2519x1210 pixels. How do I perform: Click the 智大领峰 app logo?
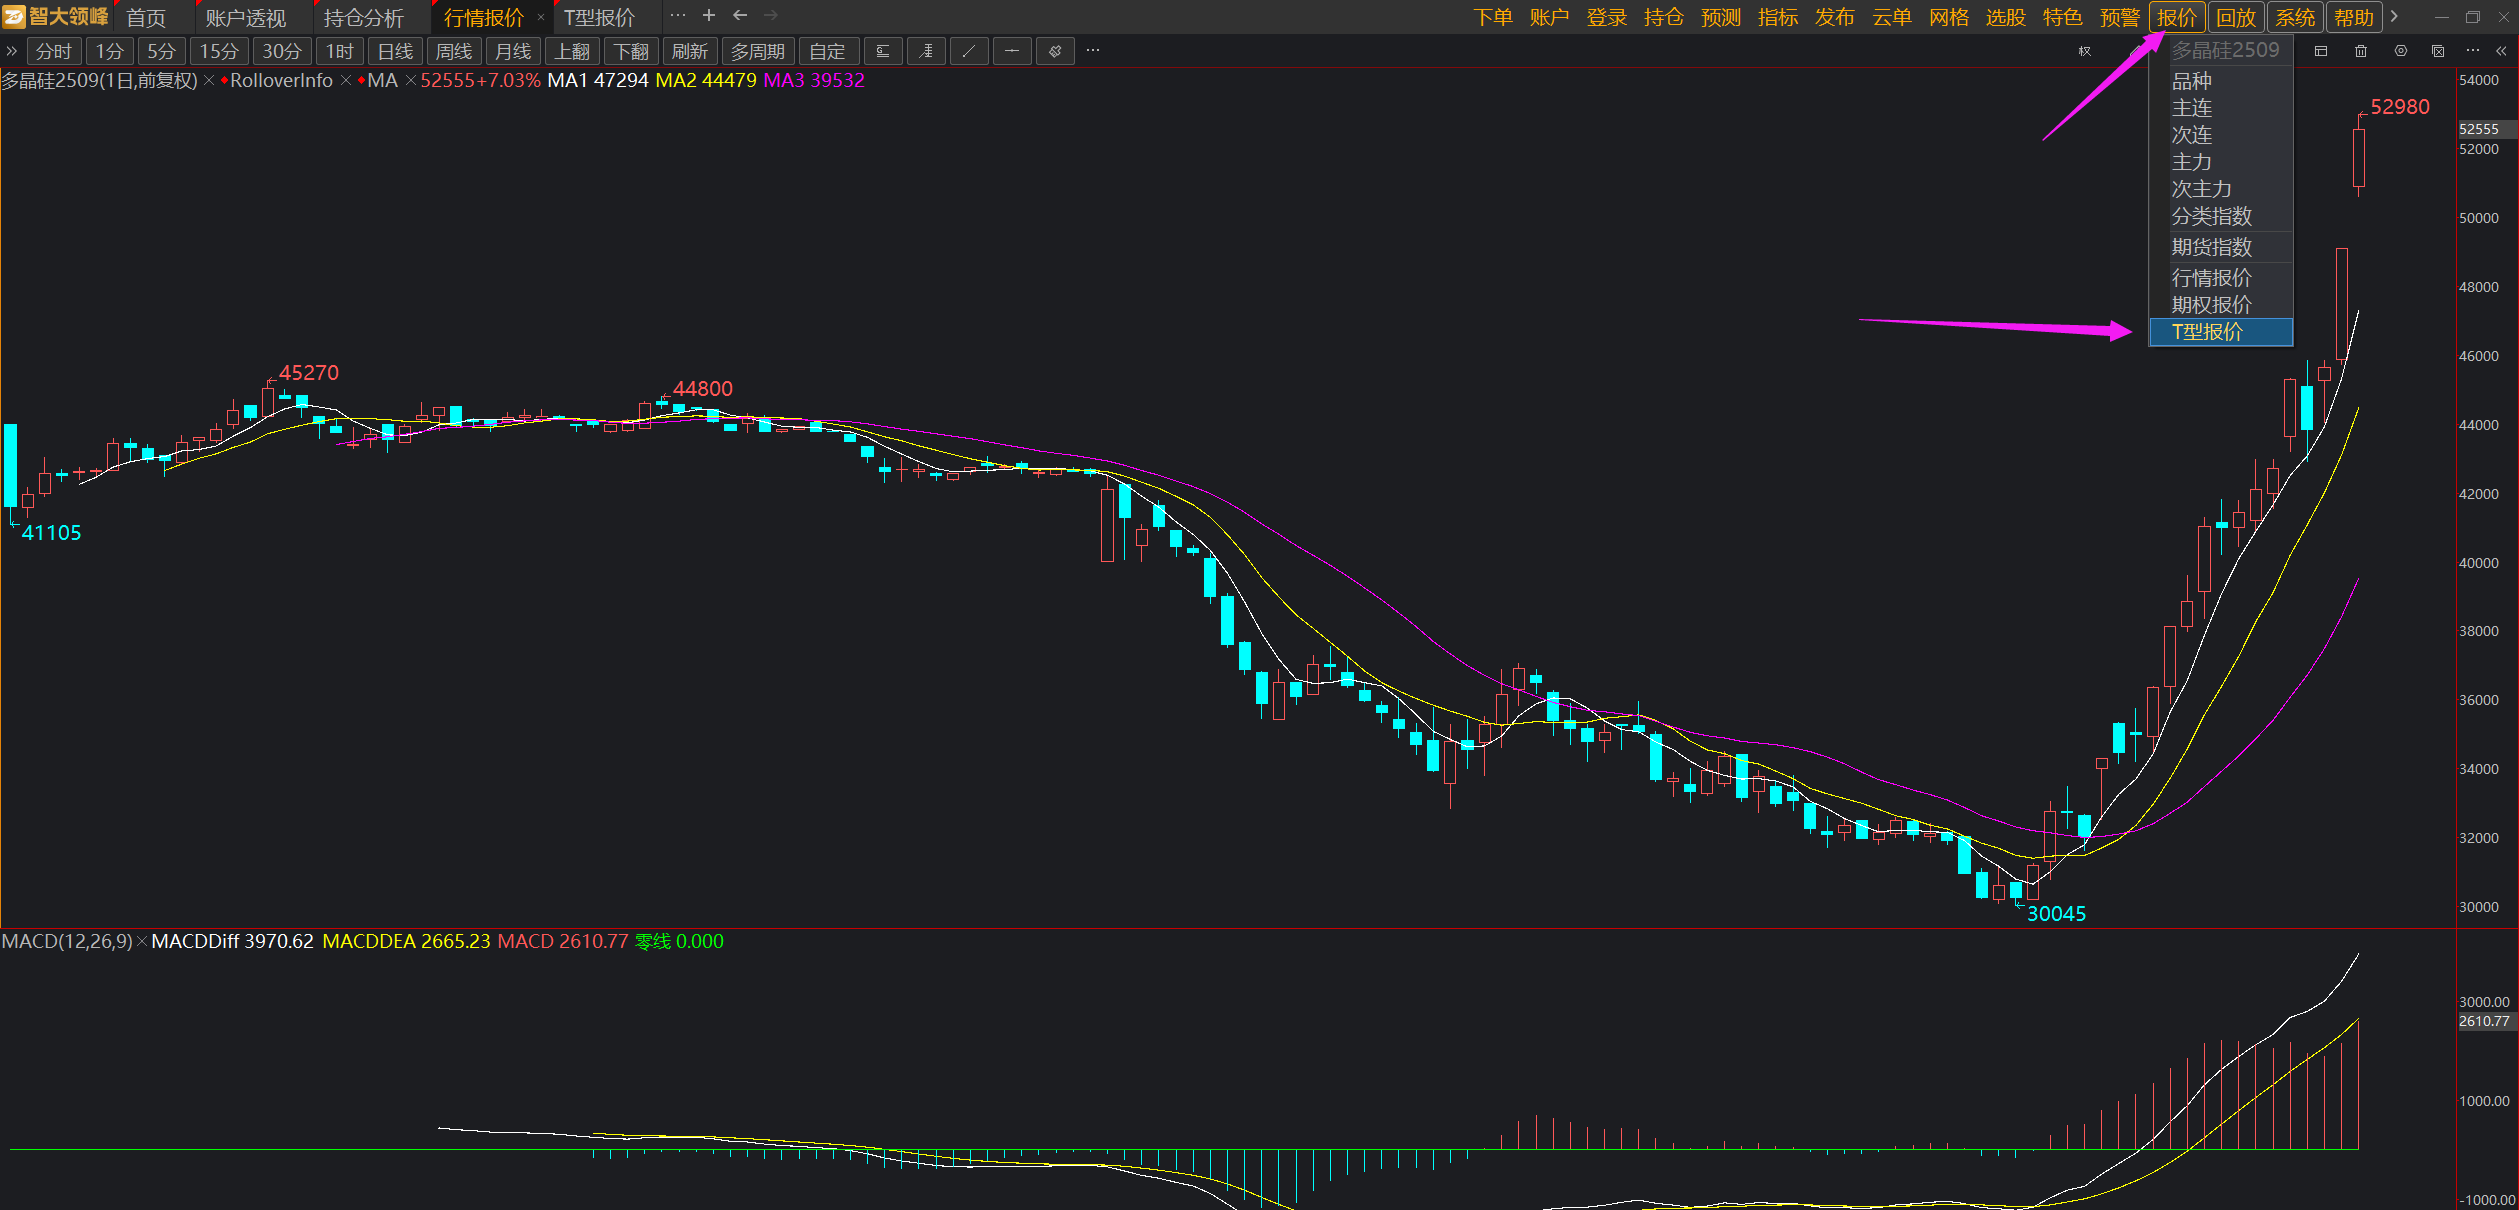pyautogui.click(x=56, y=17)
